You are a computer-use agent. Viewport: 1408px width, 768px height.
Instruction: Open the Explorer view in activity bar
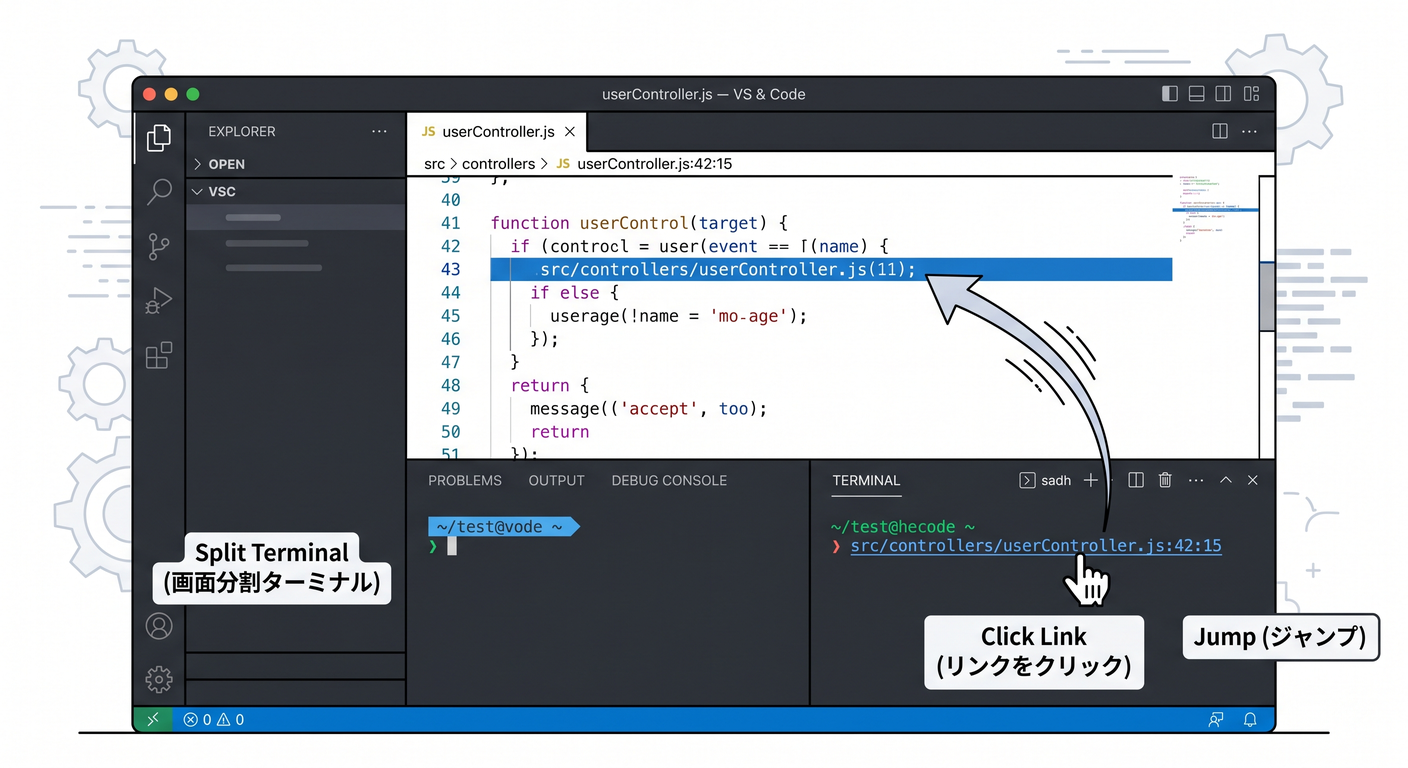tap(159, 138)
